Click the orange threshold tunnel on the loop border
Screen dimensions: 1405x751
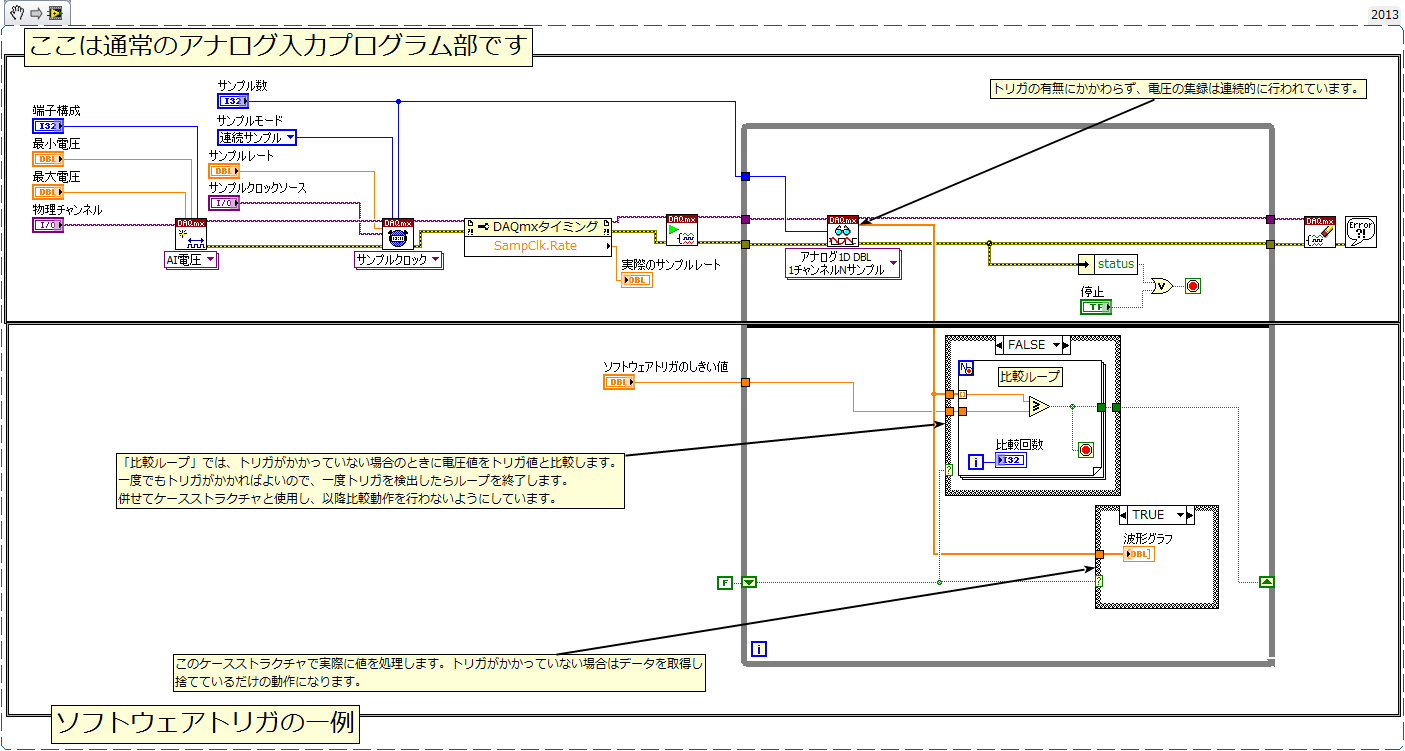point(746,382)
